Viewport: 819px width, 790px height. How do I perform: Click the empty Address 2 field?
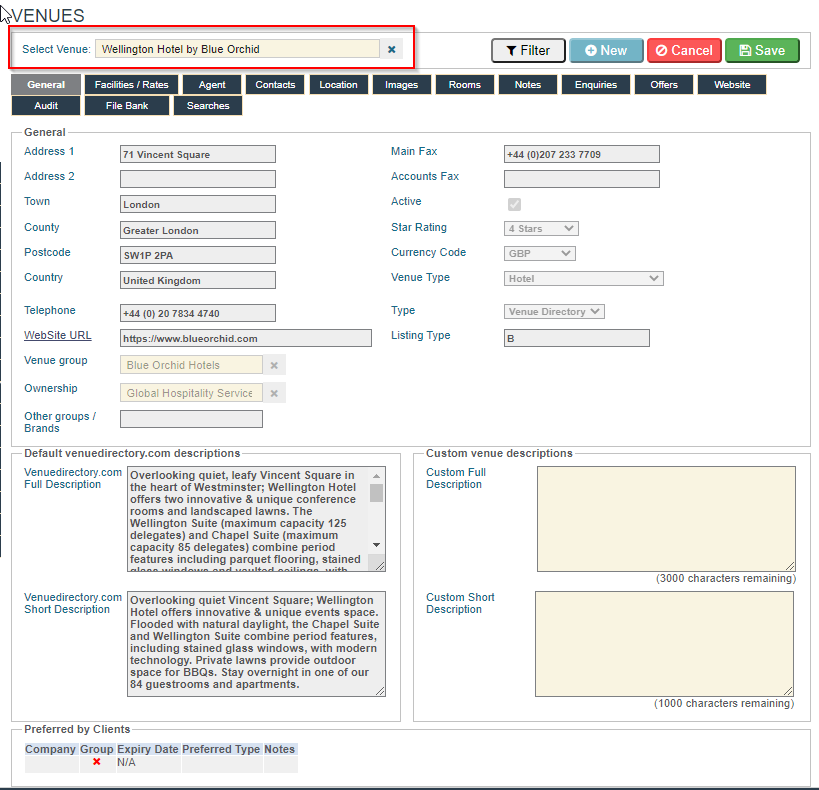point(197,179)
